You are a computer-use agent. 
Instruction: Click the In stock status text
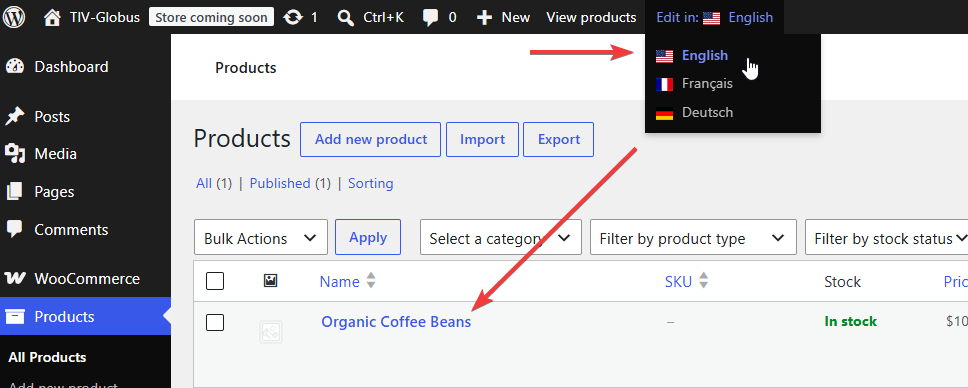850,321
